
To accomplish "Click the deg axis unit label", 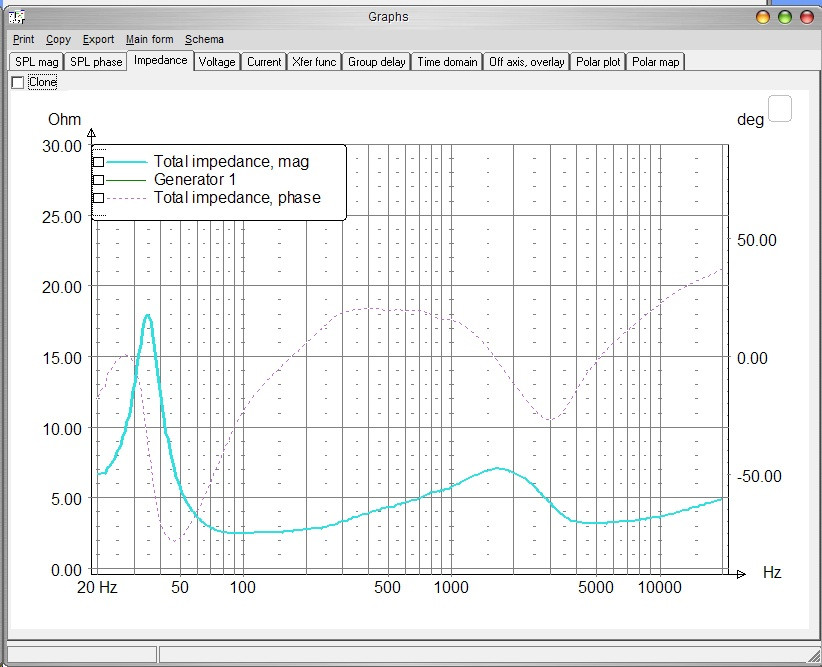I will coord(750,120).
